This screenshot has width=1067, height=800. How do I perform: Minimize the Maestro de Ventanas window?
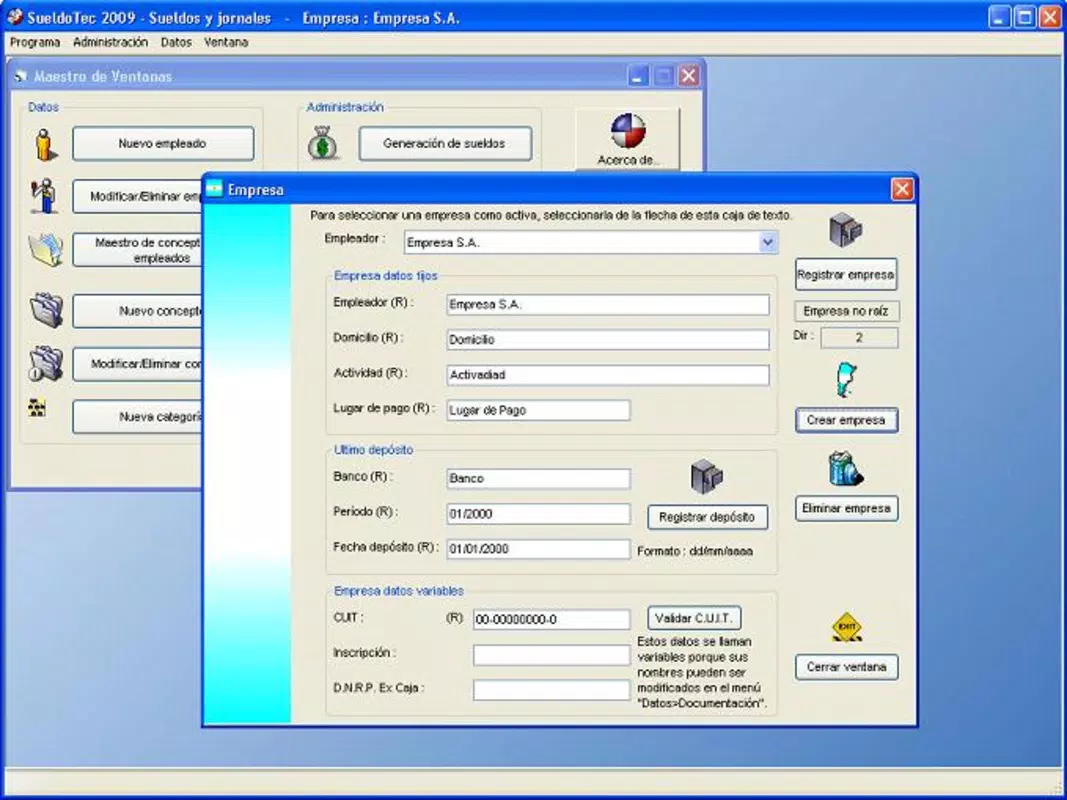point(638,76)
